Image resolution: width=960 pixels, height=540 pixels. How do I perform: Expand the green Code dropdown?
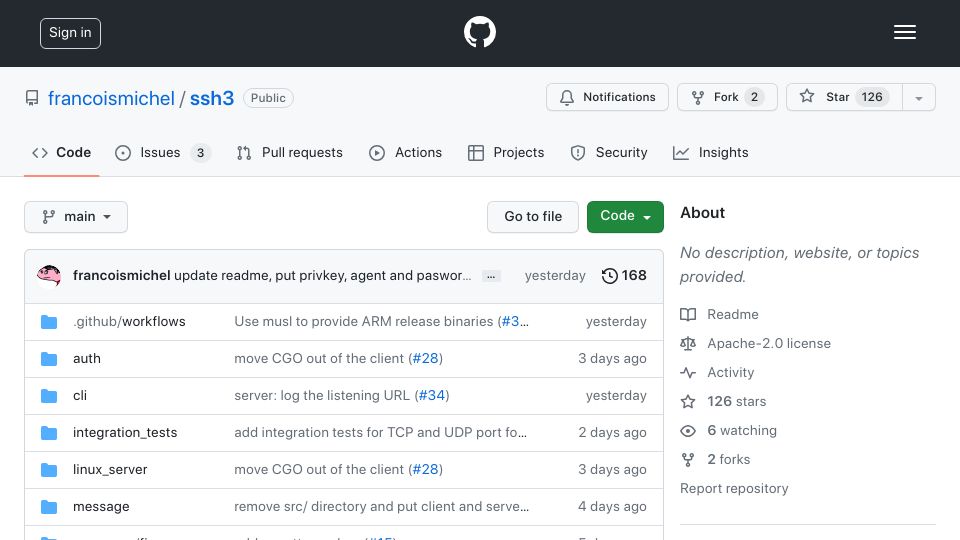click(625, 217)
